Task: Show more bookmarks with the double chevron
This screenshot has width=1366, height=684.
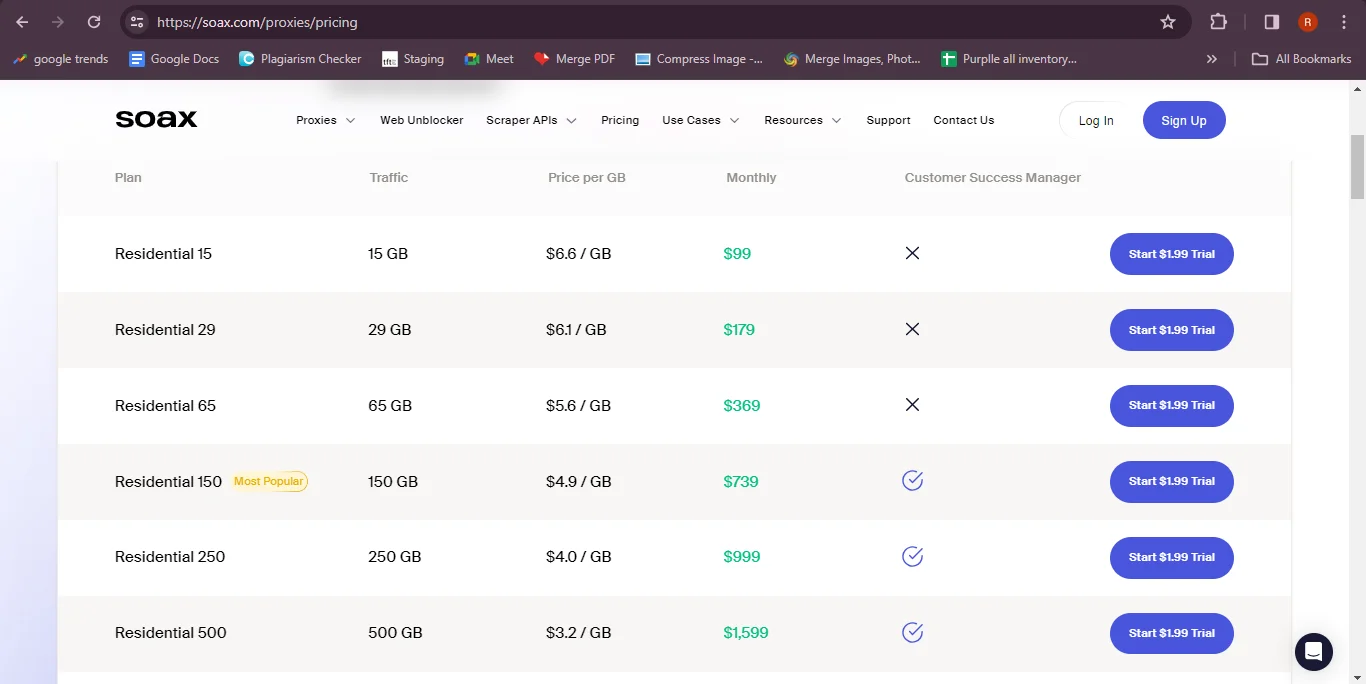Action: [1212, 59]
